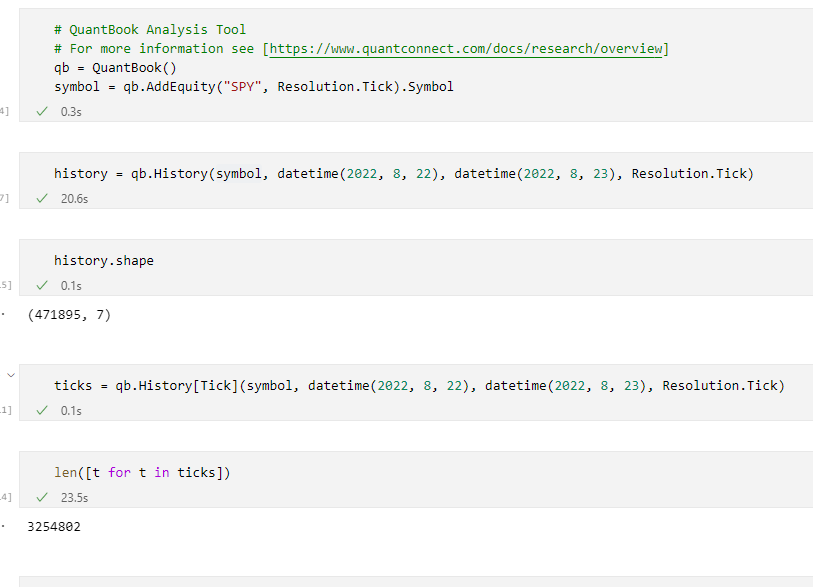Click the 'history.shape' code line
Screen dimensions: 813x587
click(x=104, y=261)
